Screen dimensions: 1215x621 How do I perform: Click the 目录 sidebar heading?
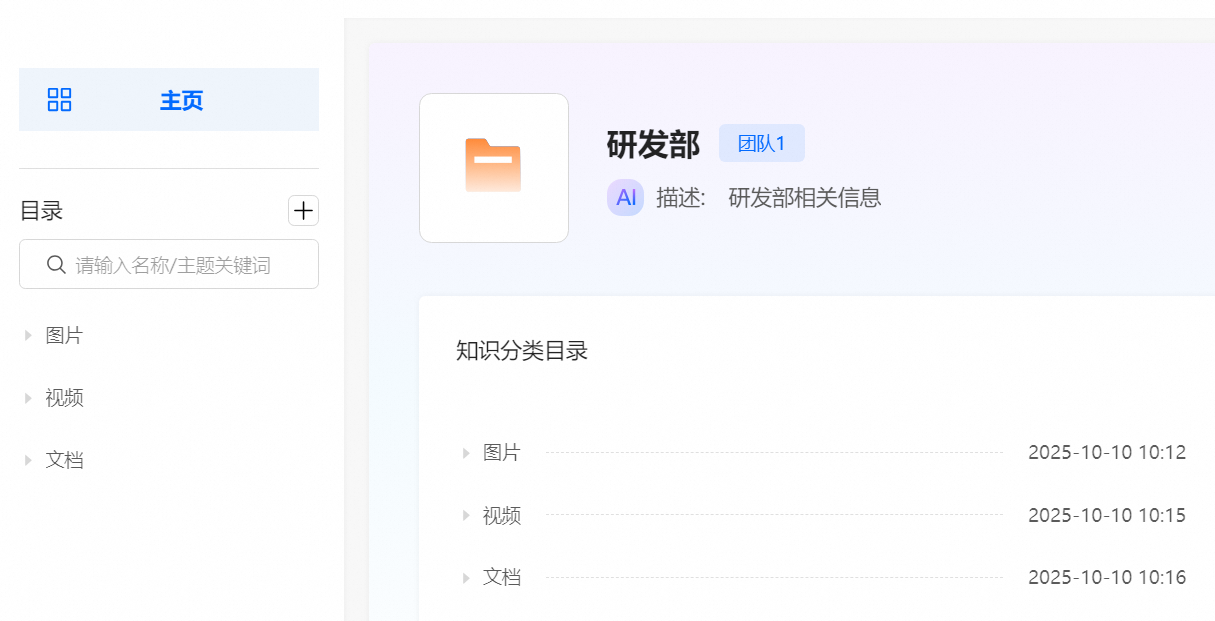(x=42, y=211)
